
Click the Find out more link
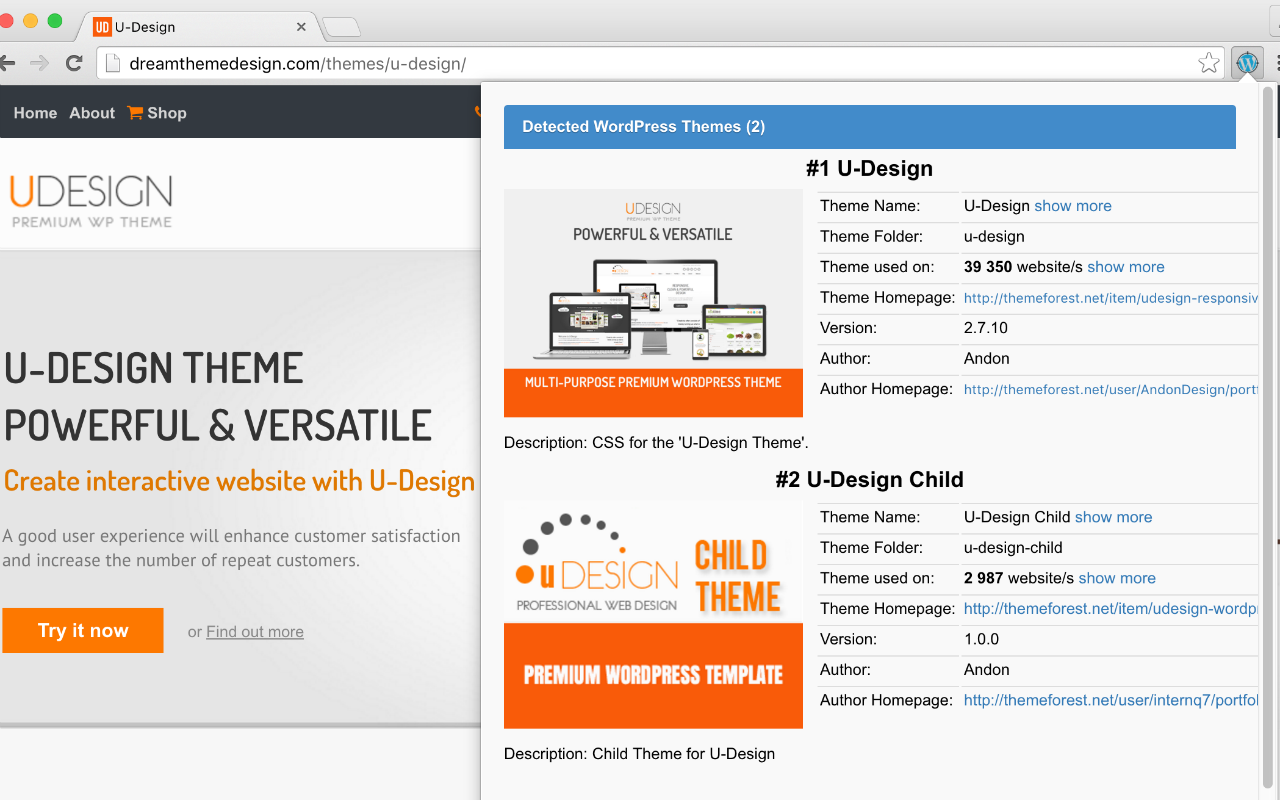click(x=254, y=631)
